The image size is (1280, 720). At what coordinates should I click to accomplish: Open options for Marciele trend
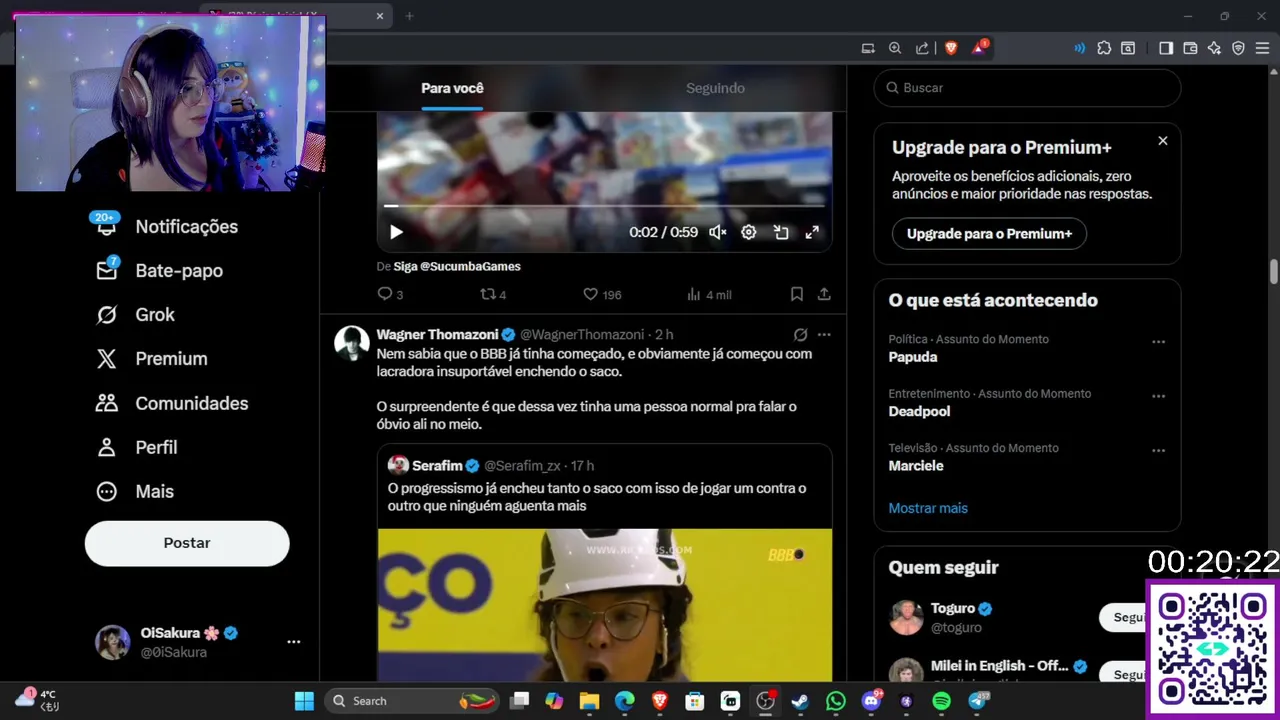click(x=1158, y=450)
